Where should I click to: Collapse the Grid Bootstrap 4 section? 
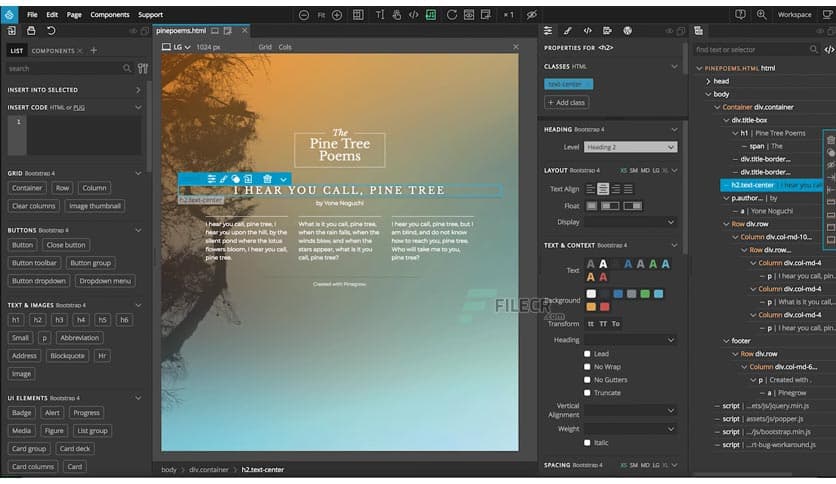[138, 173]
